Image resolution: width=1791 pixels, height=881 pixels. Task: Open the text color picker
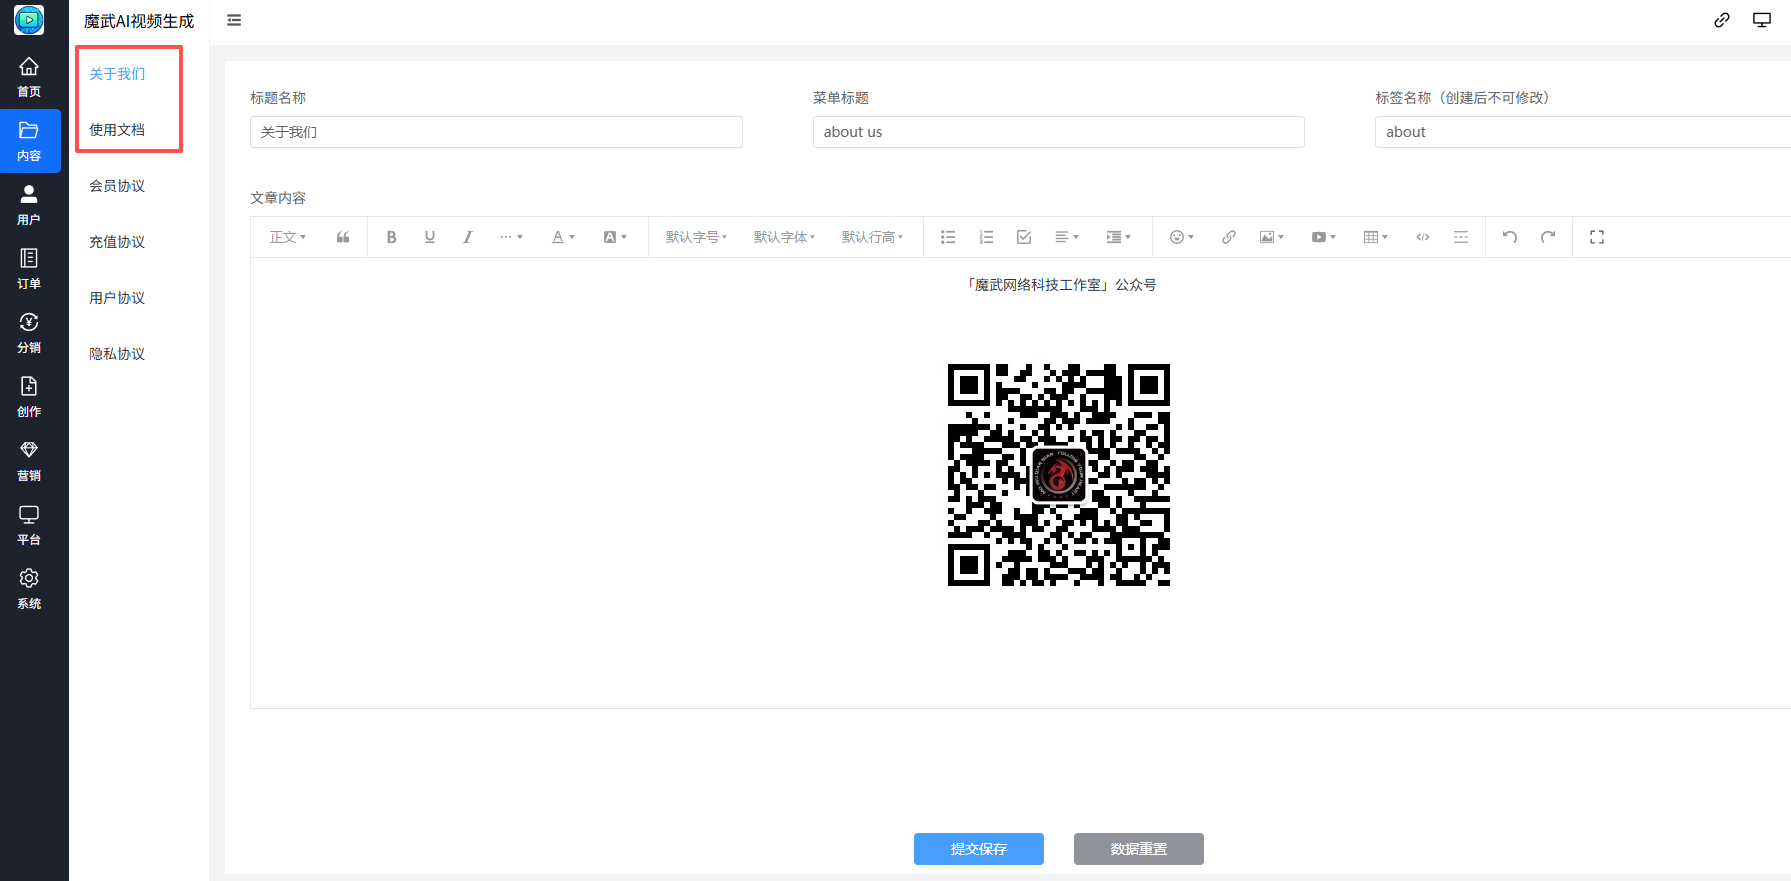coord(563,237)
